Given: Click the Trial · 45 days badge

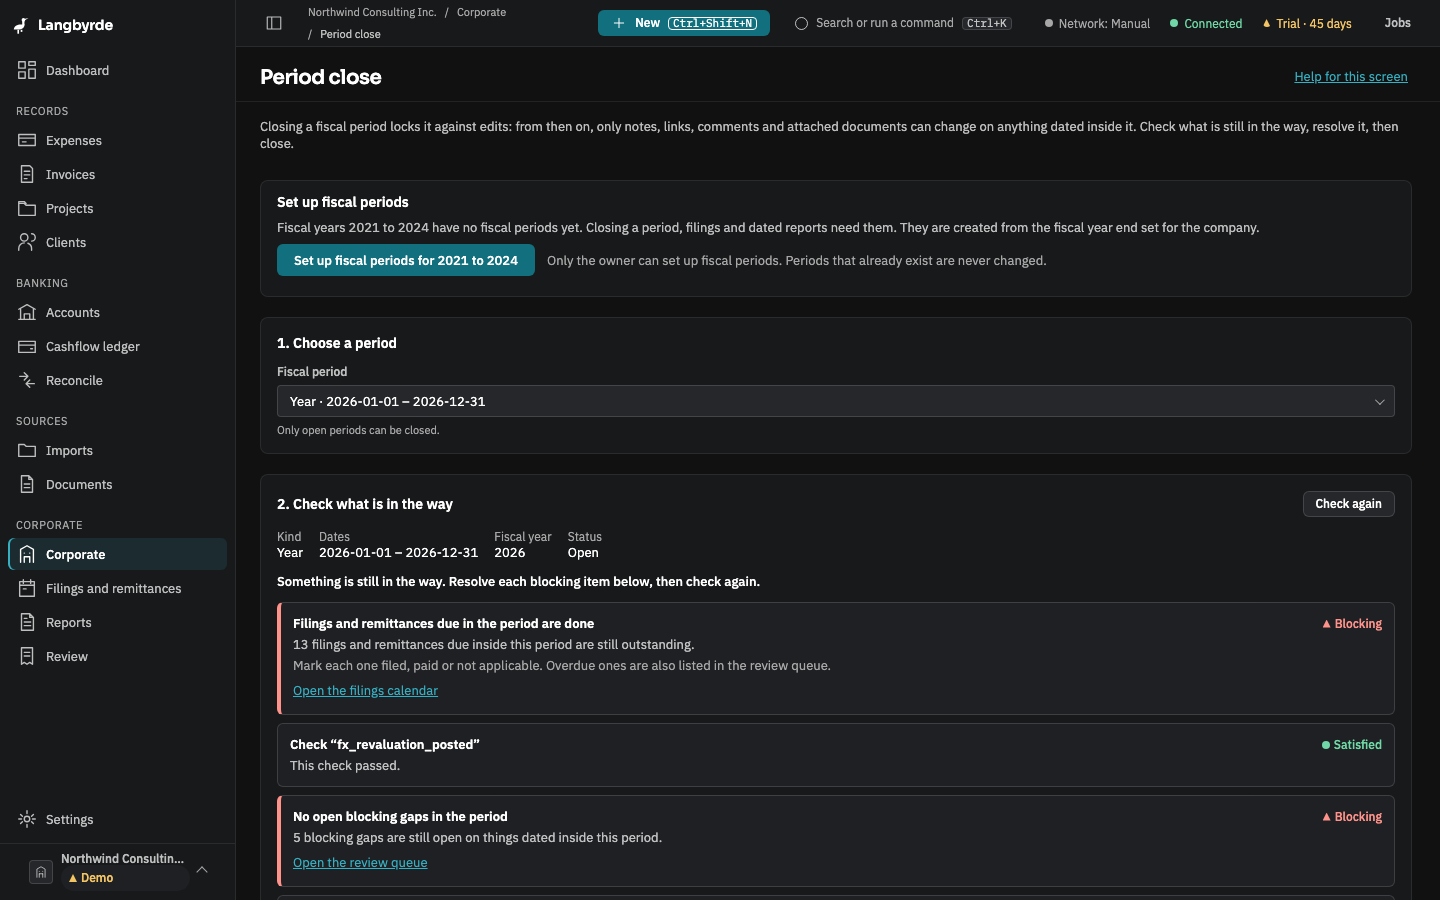Looking at the screenshot, I should [1307, 23].
